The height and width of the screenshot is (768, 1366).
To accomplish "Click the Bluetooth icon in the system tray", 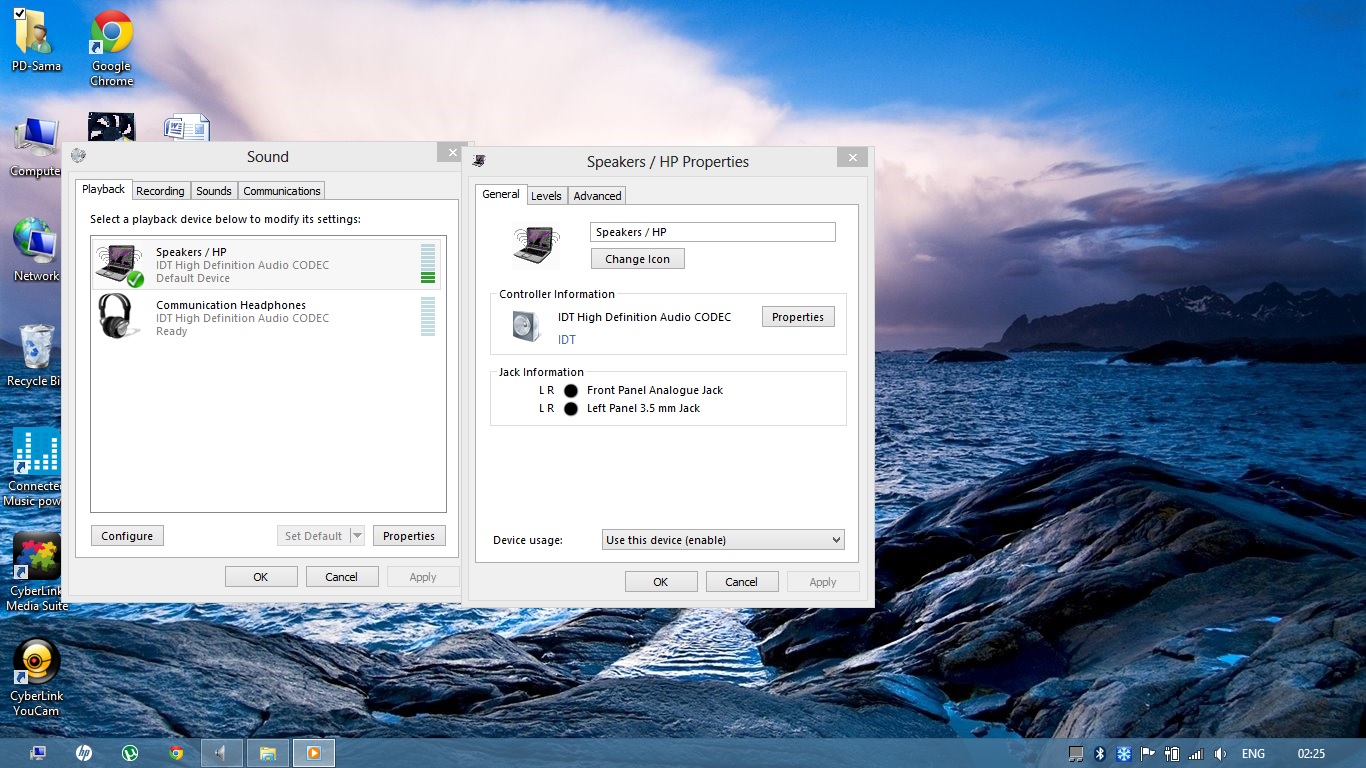I will [1099, 754].
